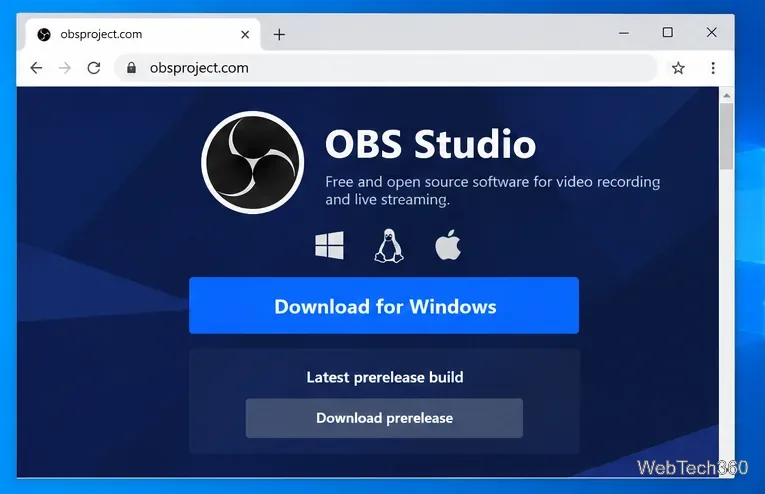
Task: Reload the obsproject.com page
Action: tap(94, 68)
